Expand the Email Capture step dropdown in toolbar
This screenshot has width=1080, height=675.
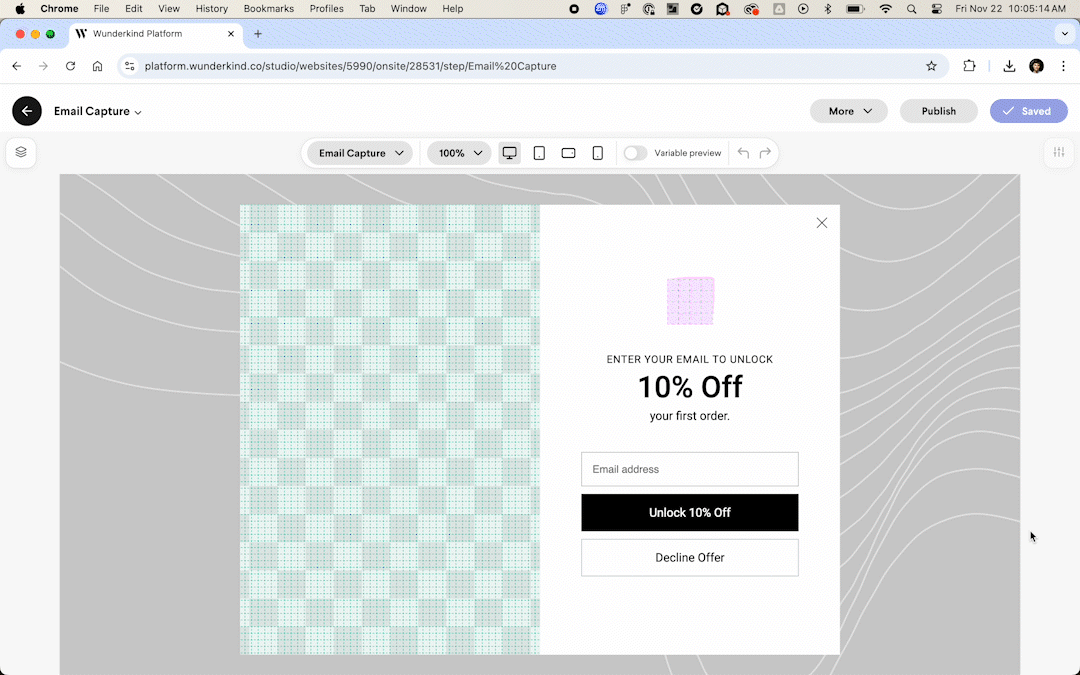(x=360, y=153)
